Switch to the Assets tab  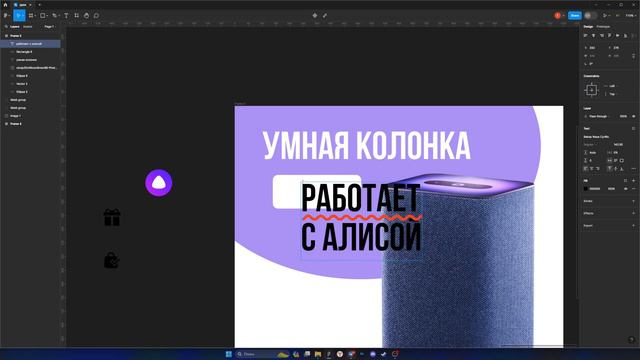click(x=27, y=27)
